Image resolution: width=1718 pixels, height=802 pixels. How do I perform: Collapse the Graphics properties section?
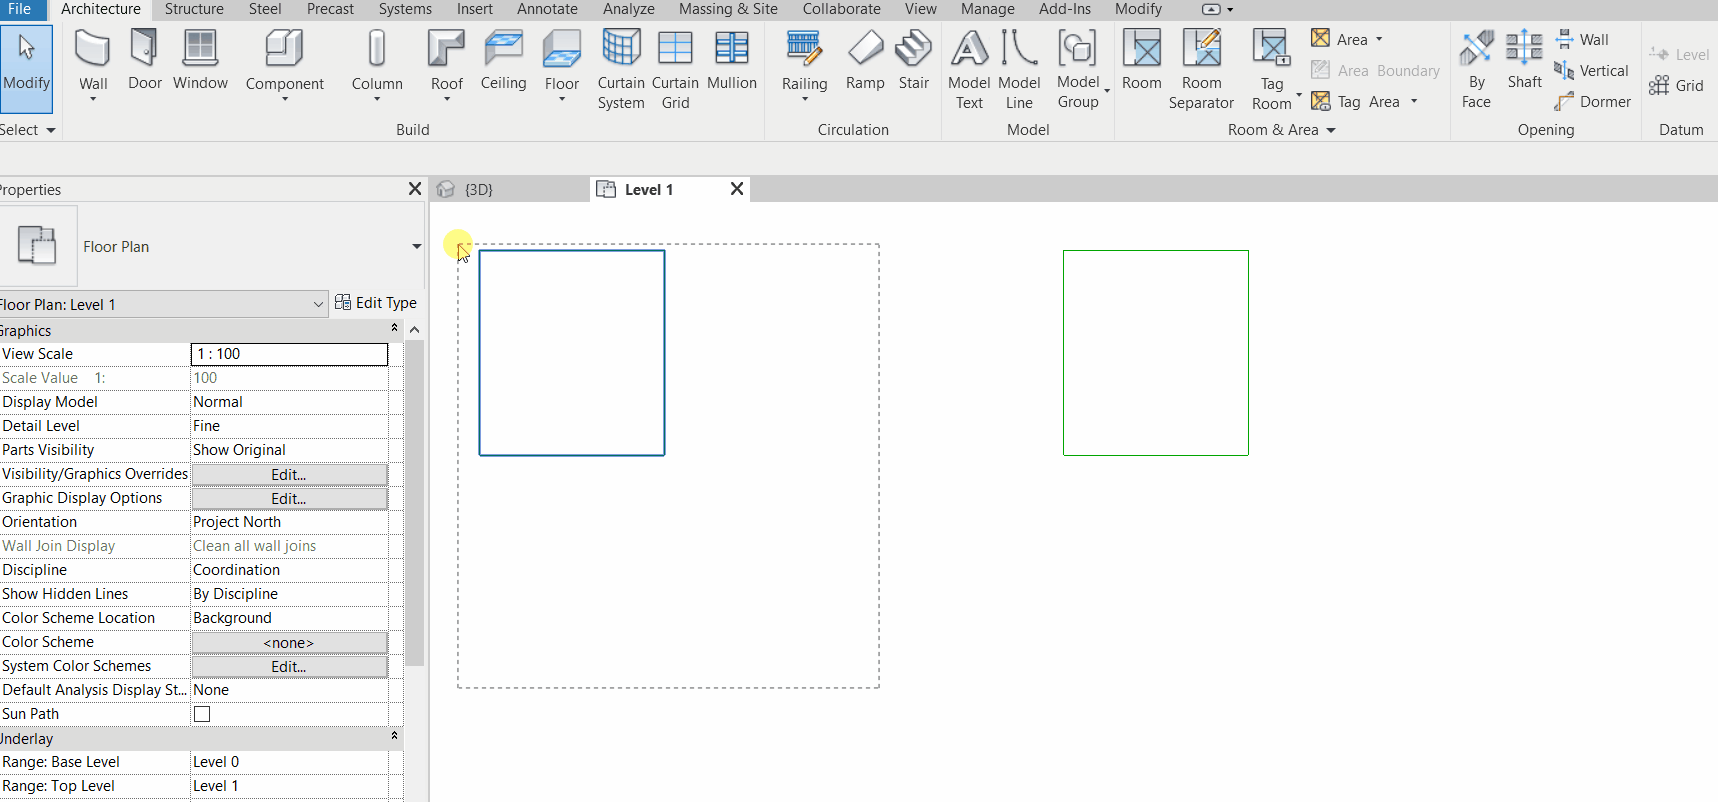coord(394,329)
